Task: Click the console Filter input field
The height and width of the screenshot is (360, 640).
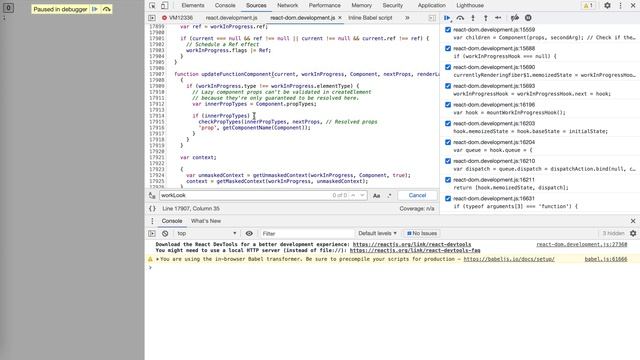Action: (307, 233)
